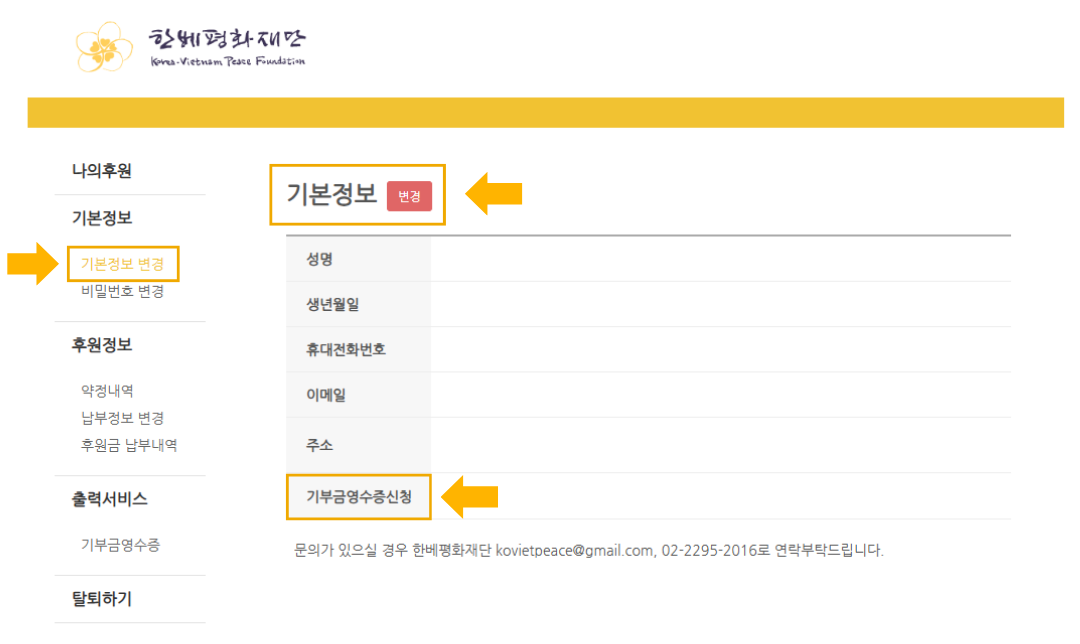1080x644 pixels.
Task: Open 약정내역 link
Action: (x=107, y=391)
